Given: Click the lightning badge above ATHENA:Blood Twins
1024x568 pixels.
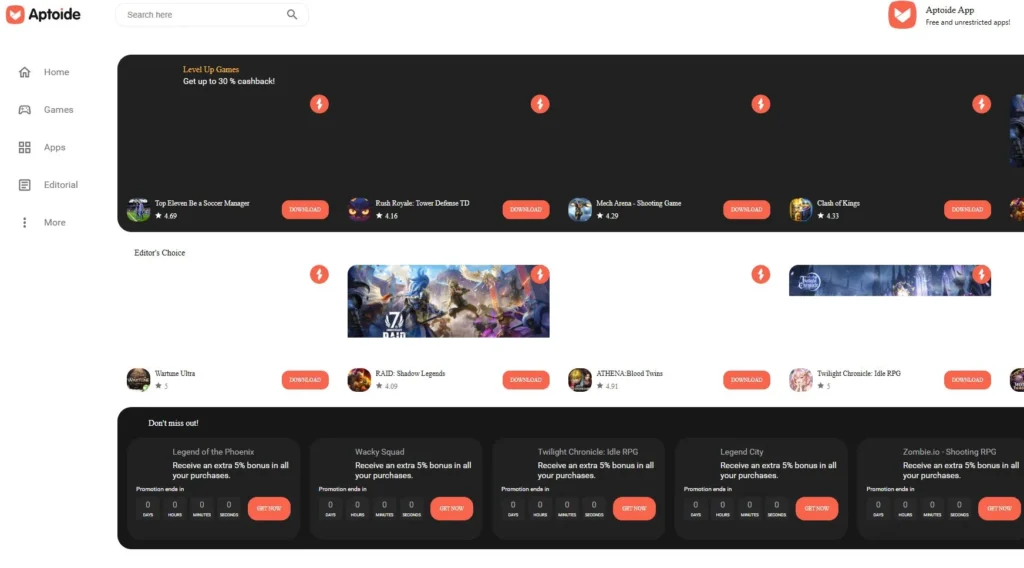Looking at the screenshot, I should tap(761, 274).
